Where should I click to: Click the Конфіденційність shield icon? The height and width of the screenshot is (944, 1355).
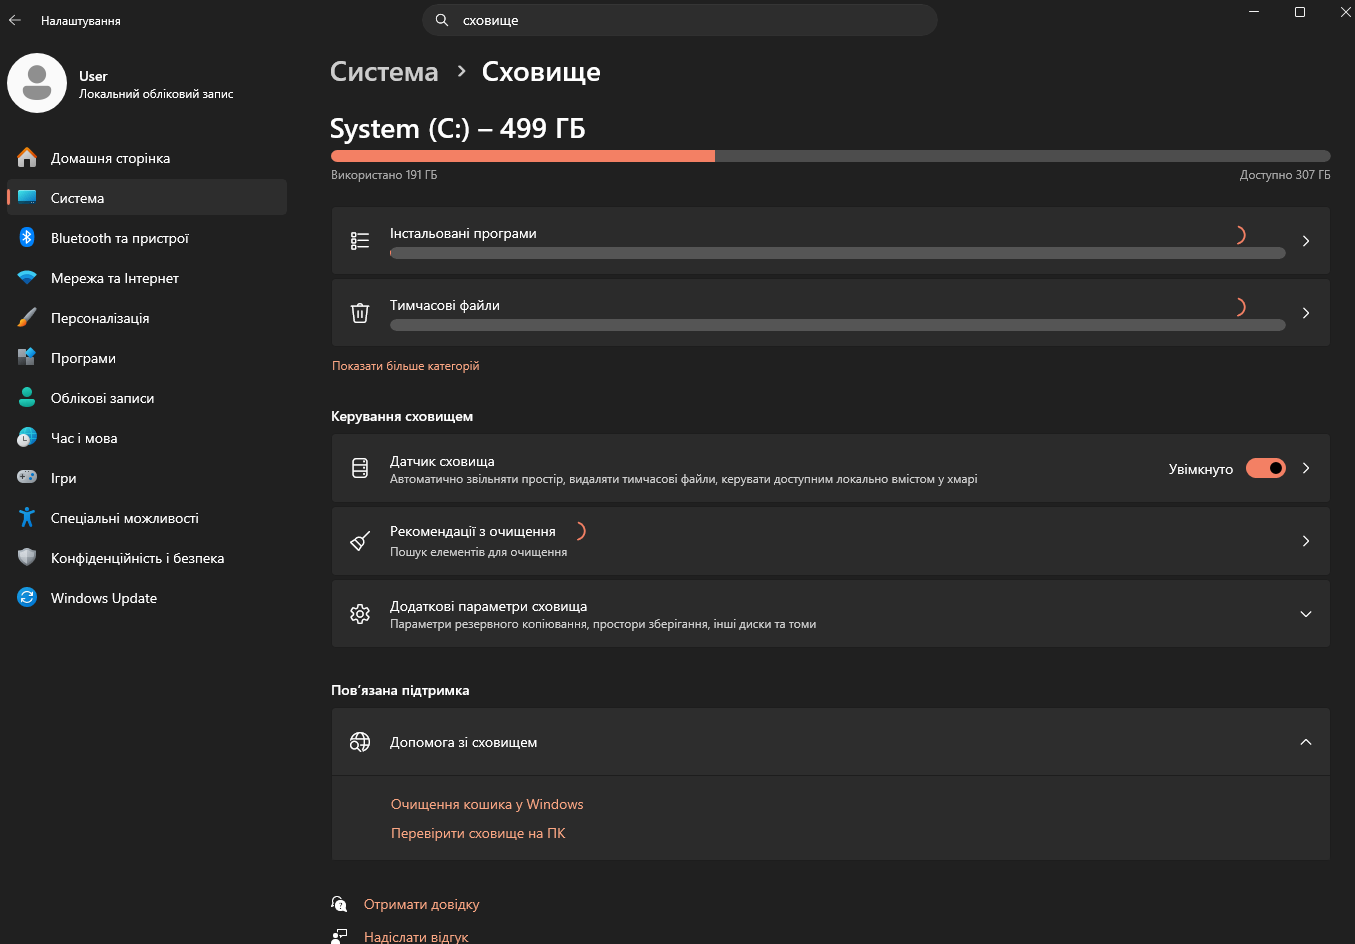click(27, 558)
